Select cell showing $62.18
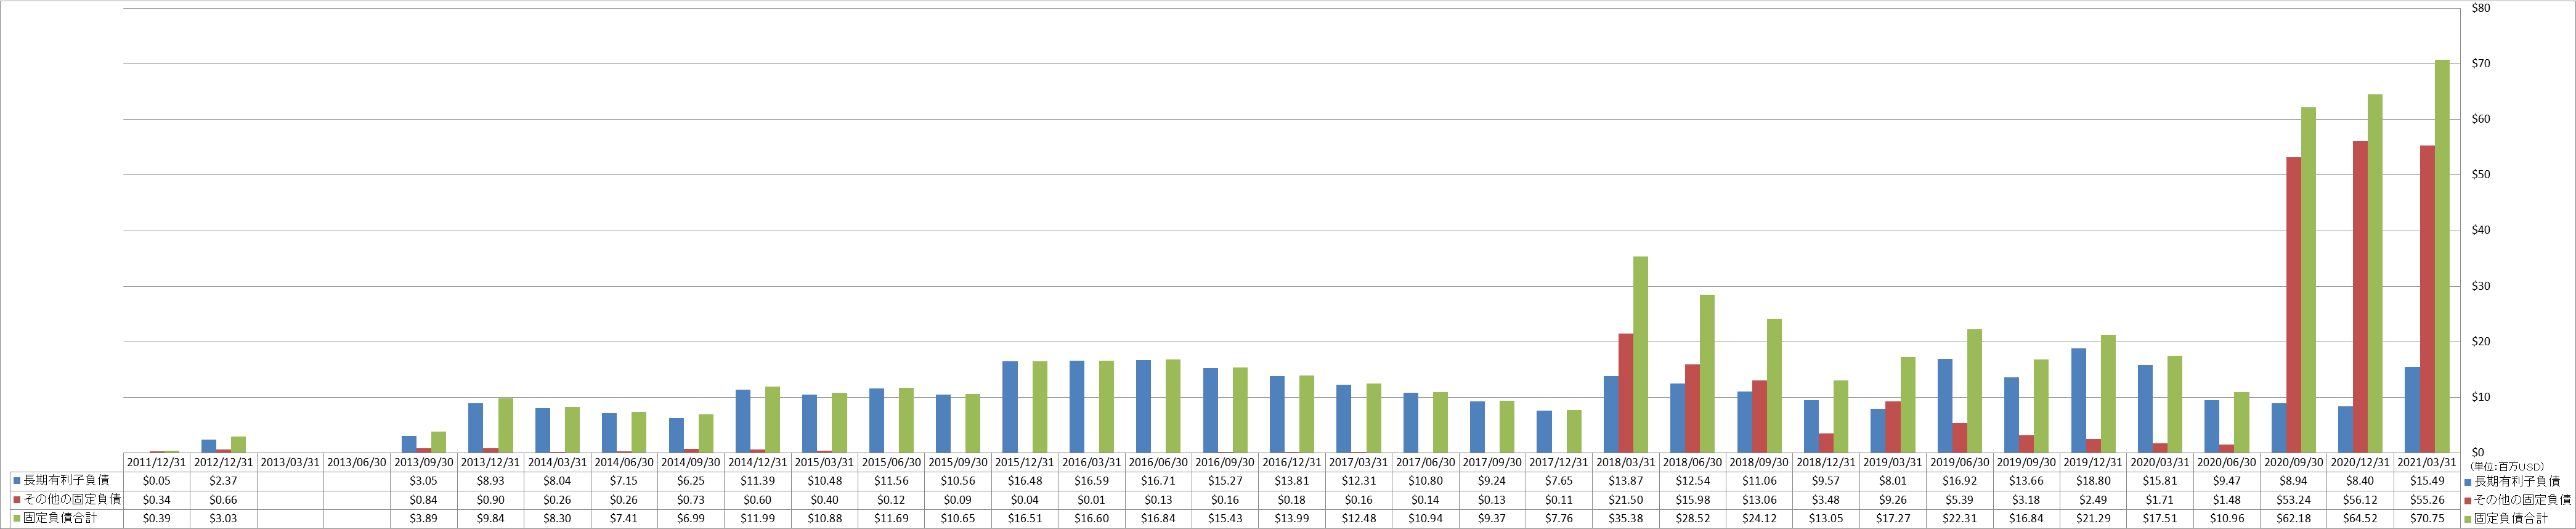2576x529 pixels. [x=2294, y=519]
